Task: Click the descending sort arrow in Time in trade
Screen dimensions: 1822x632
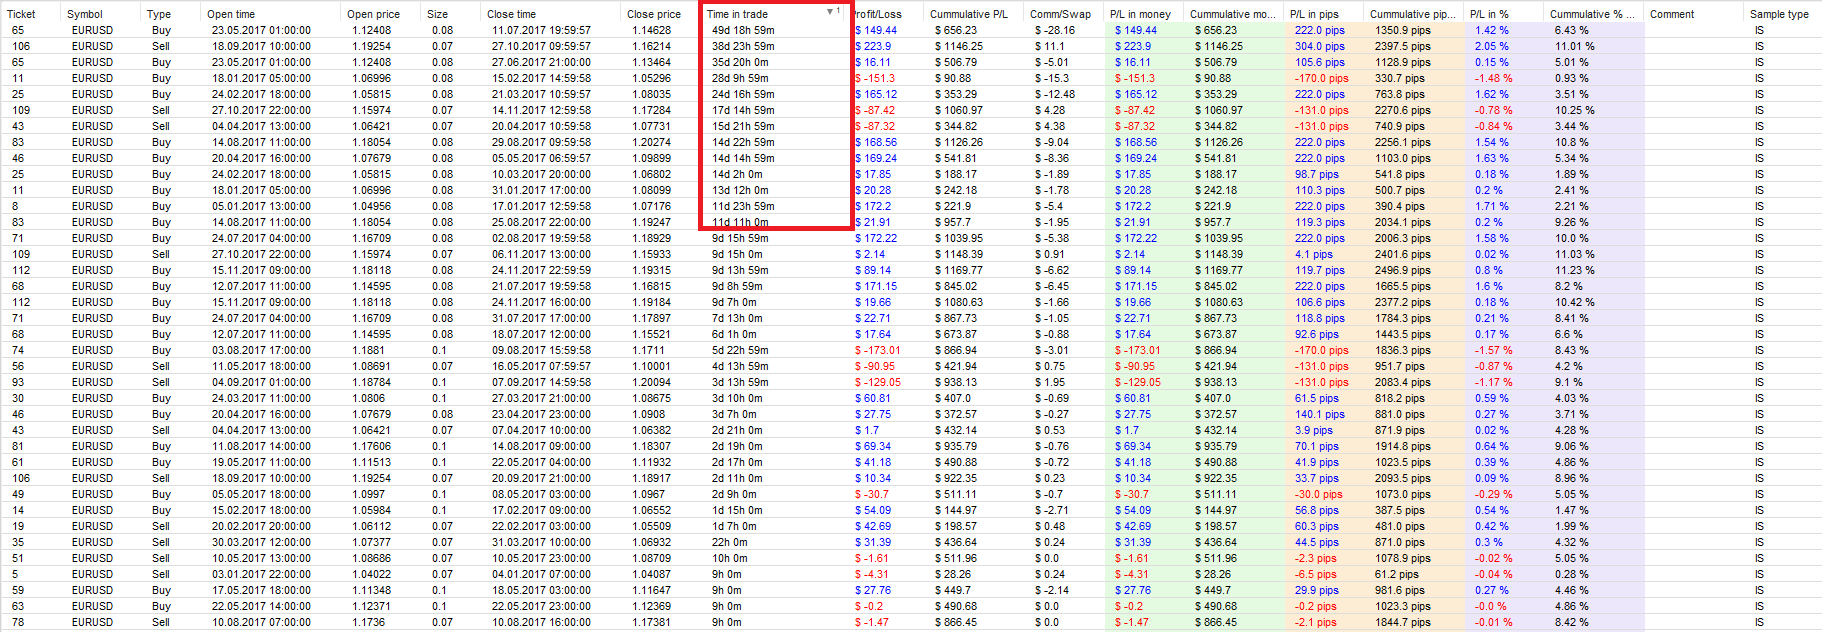Action: click(829, 12)
